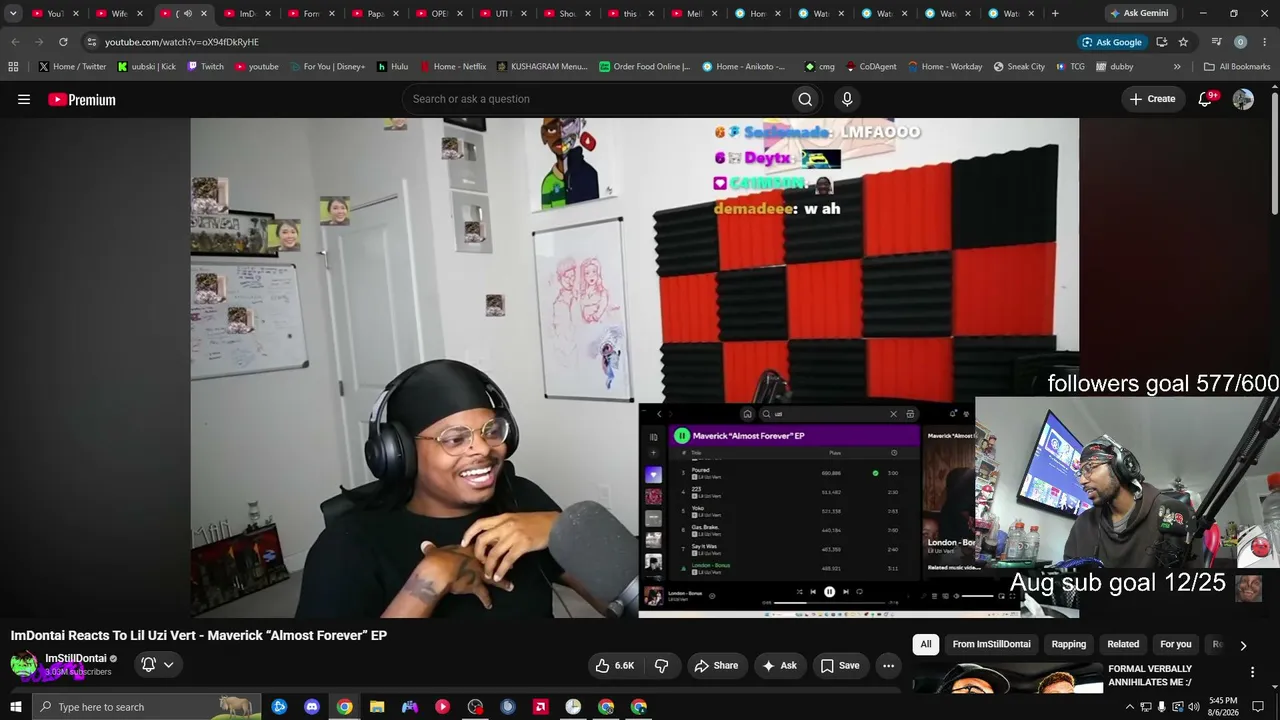Screen dimensions: 1280x720
Task: Open File Explorer from the taskbar
Action: pyautogui.click(x=377, y=707)
